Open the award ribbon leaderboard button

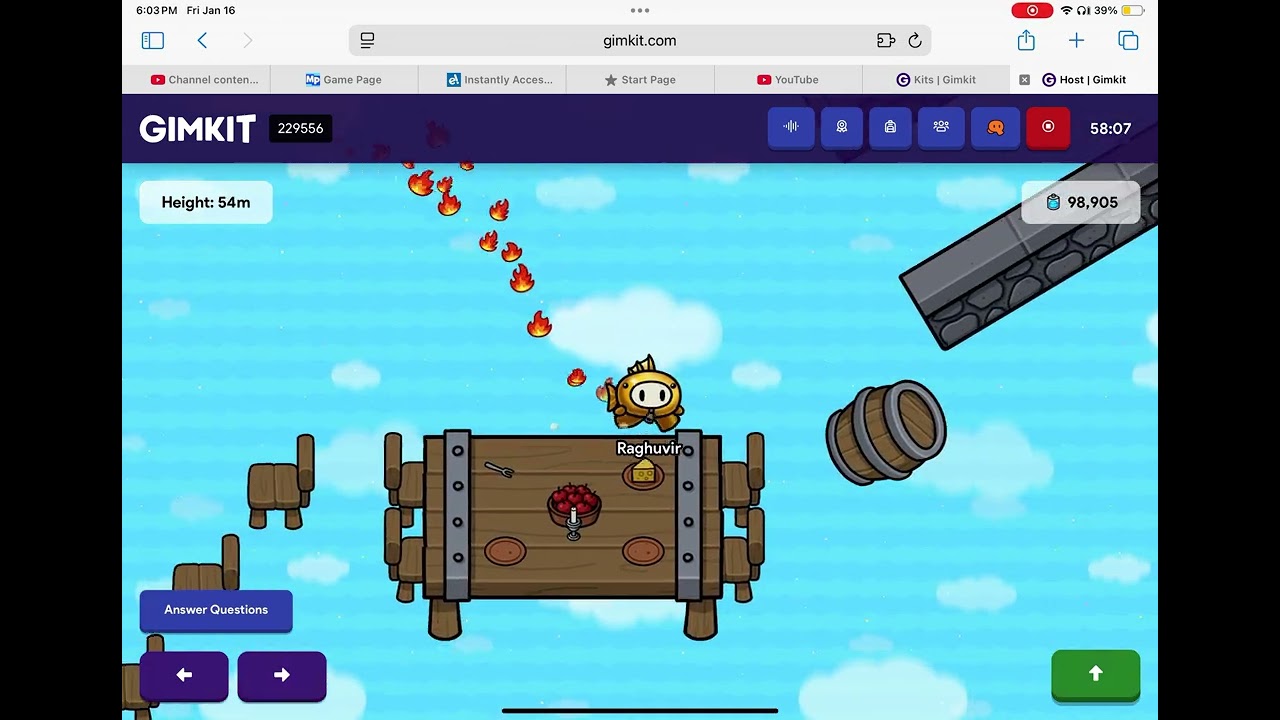pyautogui.click(x=842, y=127)
